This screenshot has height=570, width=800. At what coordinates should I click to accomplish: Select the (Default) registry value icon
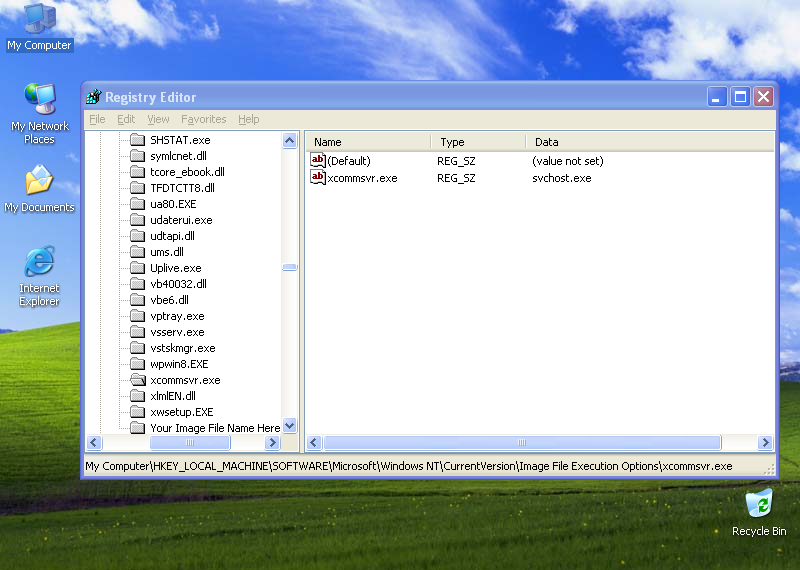(x=318, y=161)
